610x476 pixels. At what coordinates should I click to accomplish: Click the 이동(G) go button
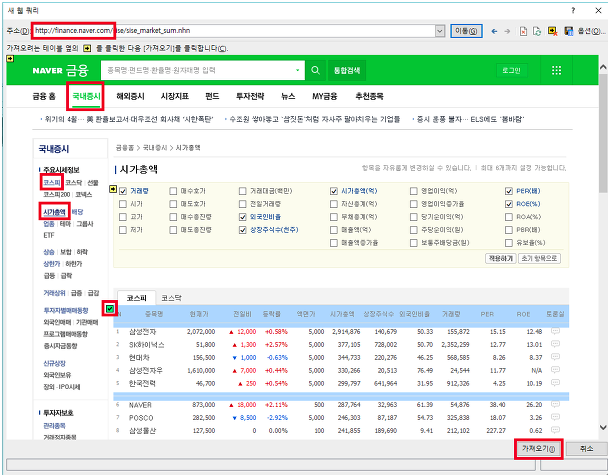point(466,31)
